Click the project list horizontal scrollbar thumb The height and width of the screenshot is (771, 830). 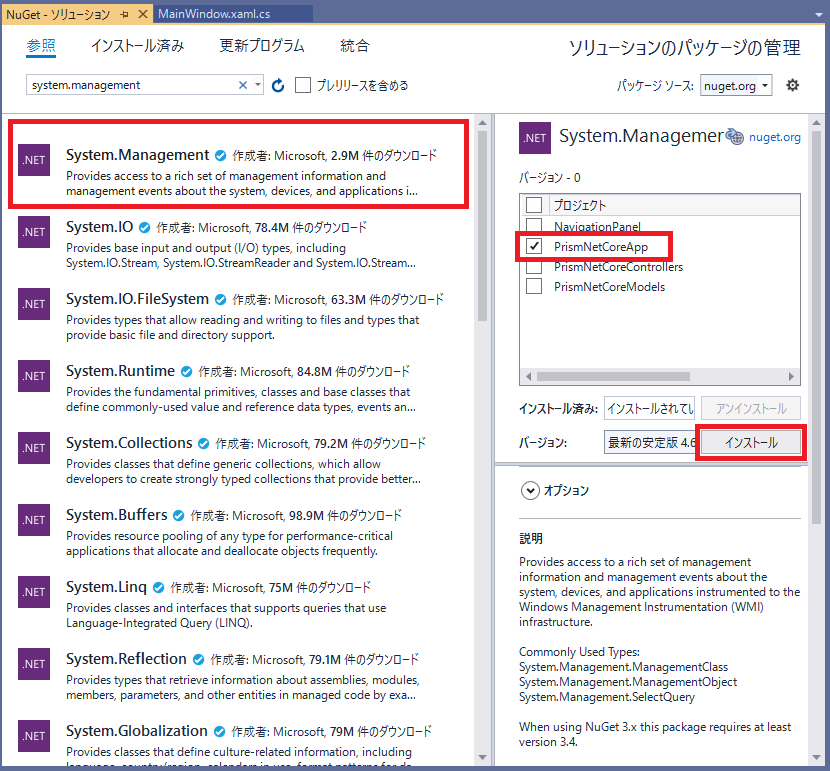coord(614,376)
